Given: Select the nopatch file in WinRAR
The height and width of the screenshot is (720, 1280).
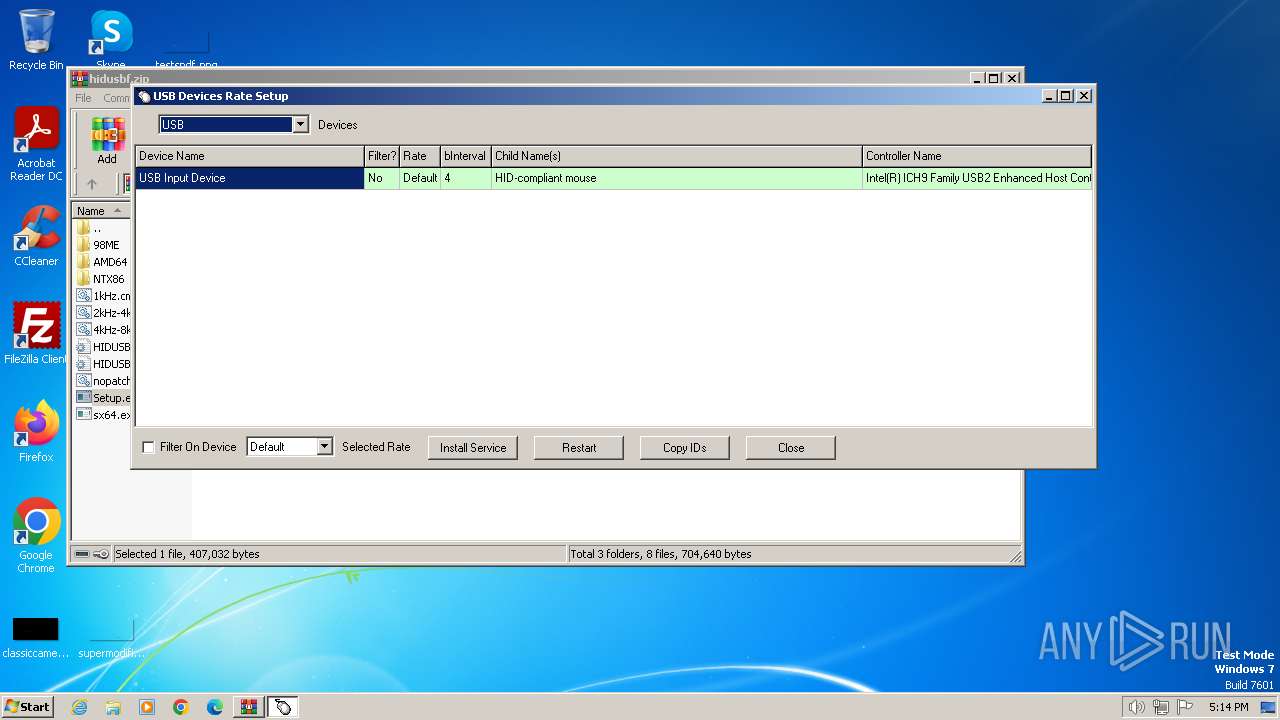Looking at the screenshot, I should point(103,381).
